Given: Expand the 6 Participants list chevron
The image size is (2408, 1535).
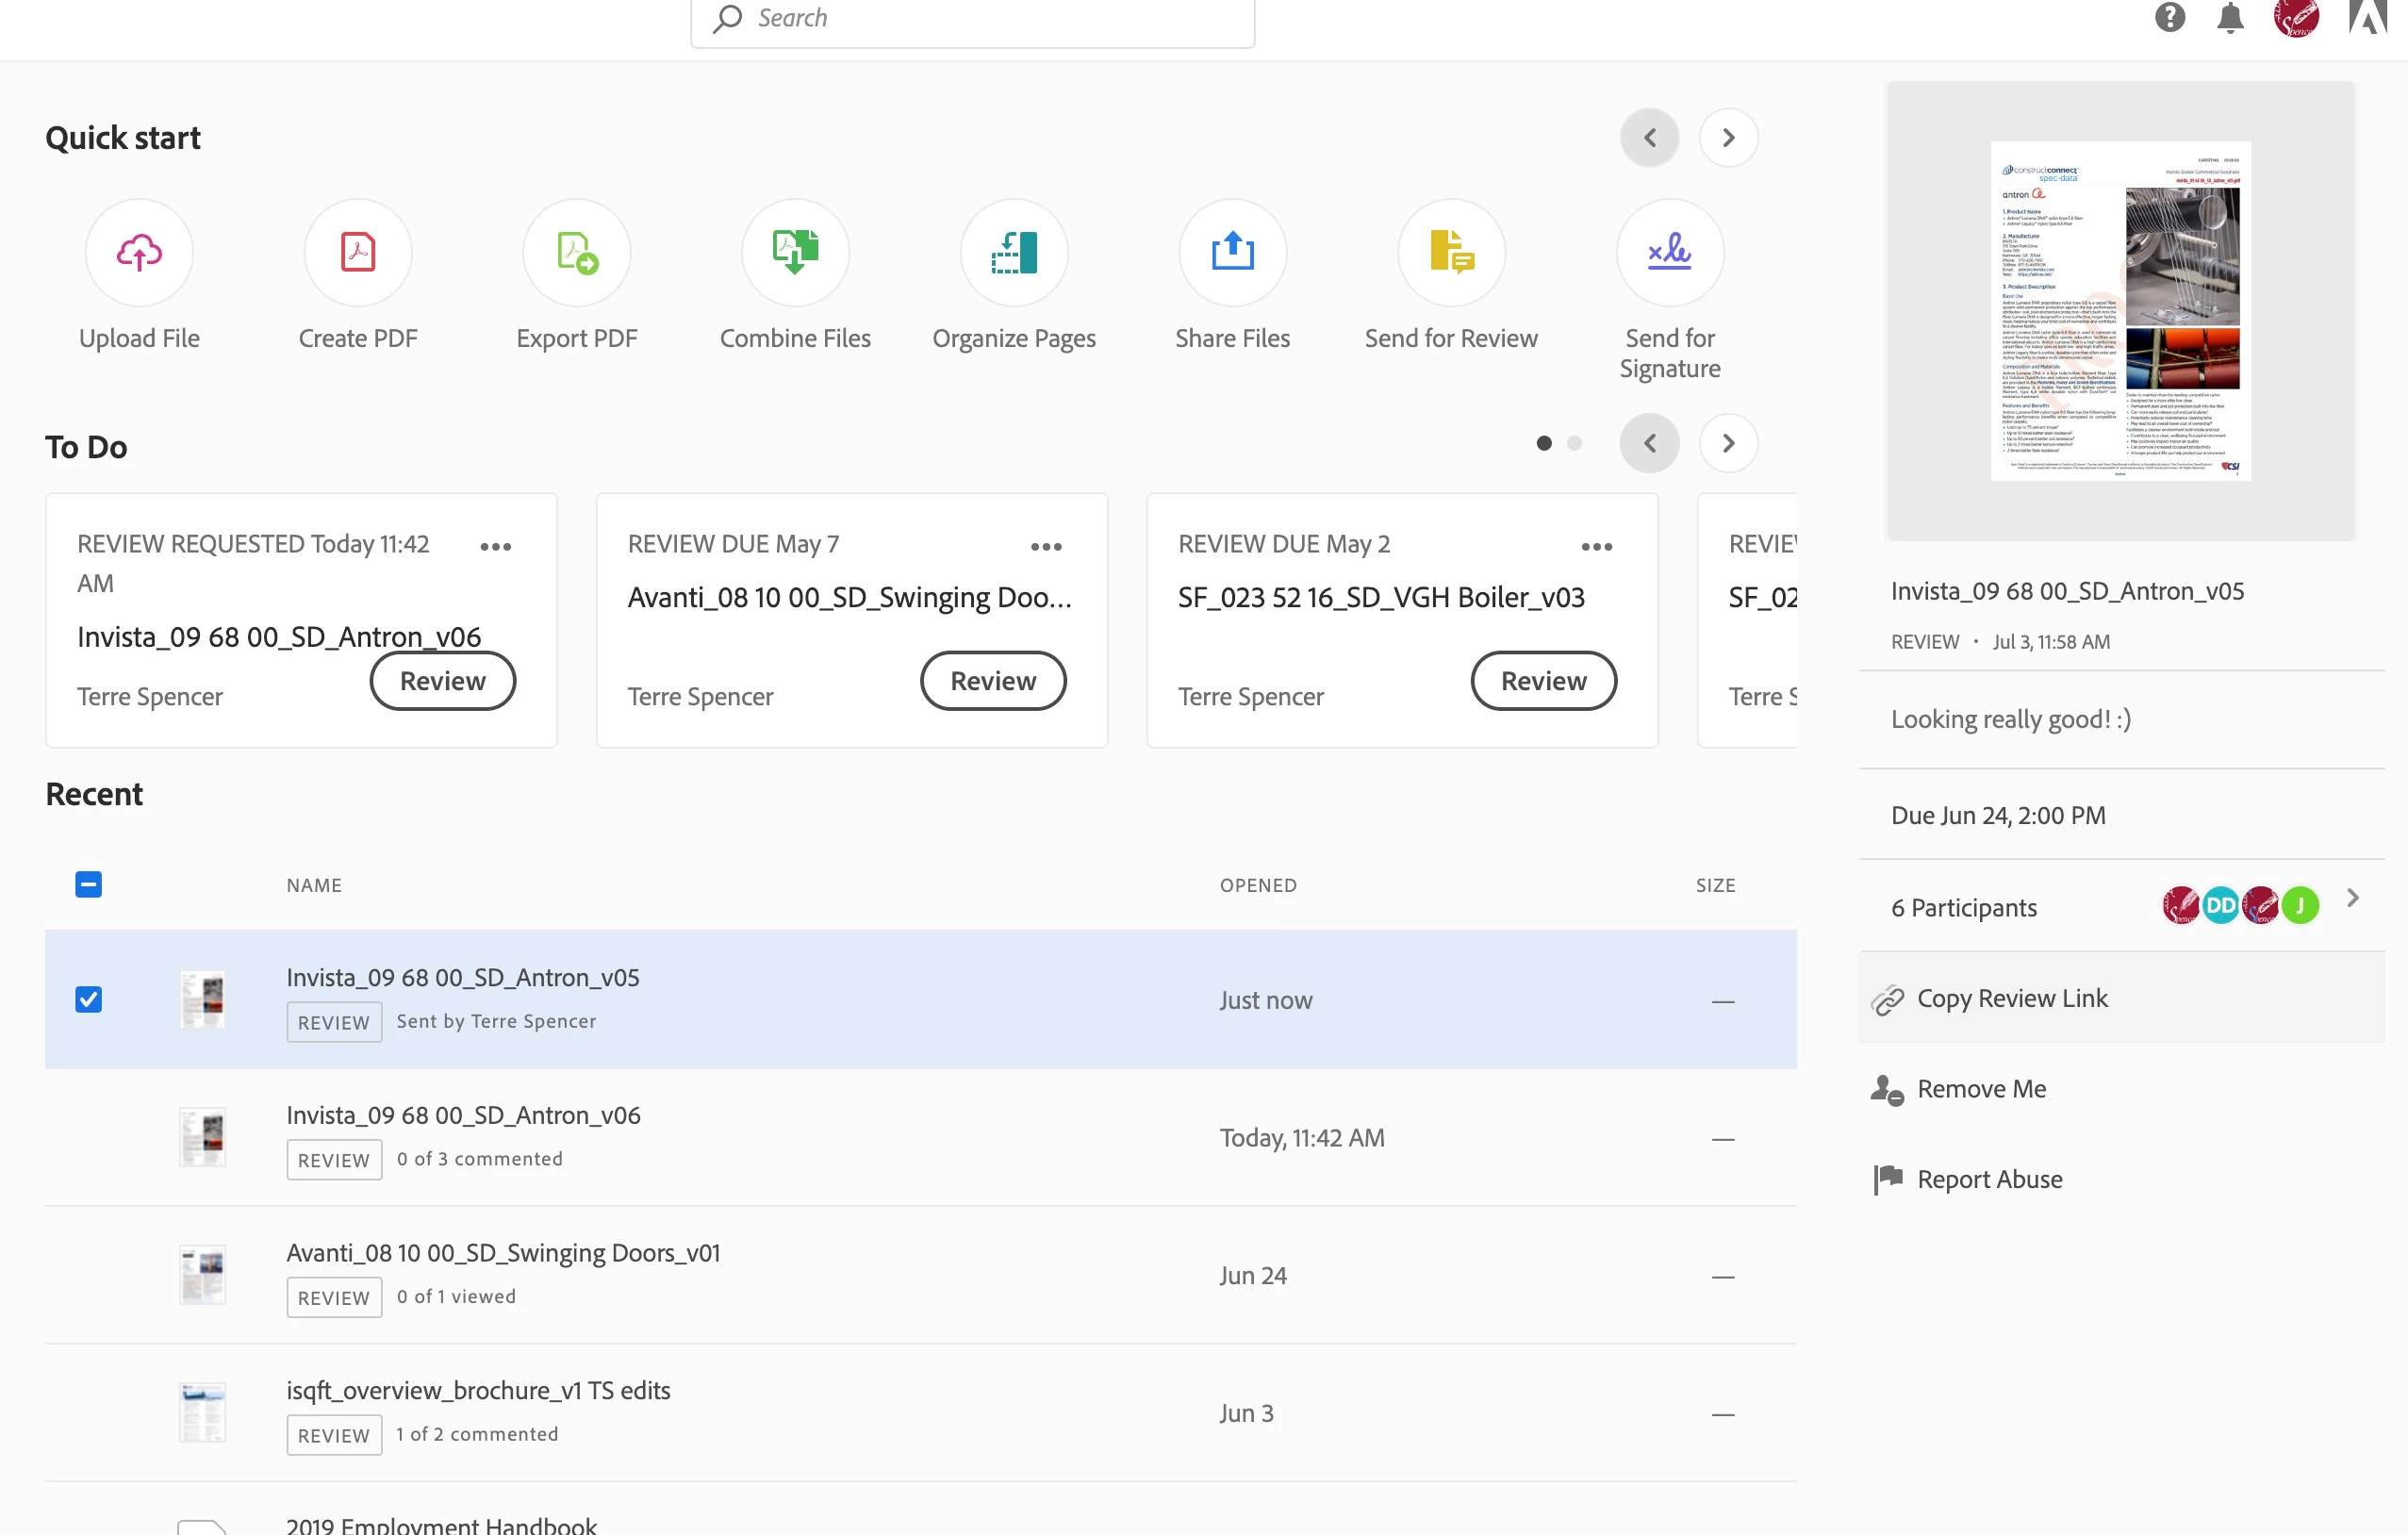Looking at the screenshot, I should [2352, 898].
